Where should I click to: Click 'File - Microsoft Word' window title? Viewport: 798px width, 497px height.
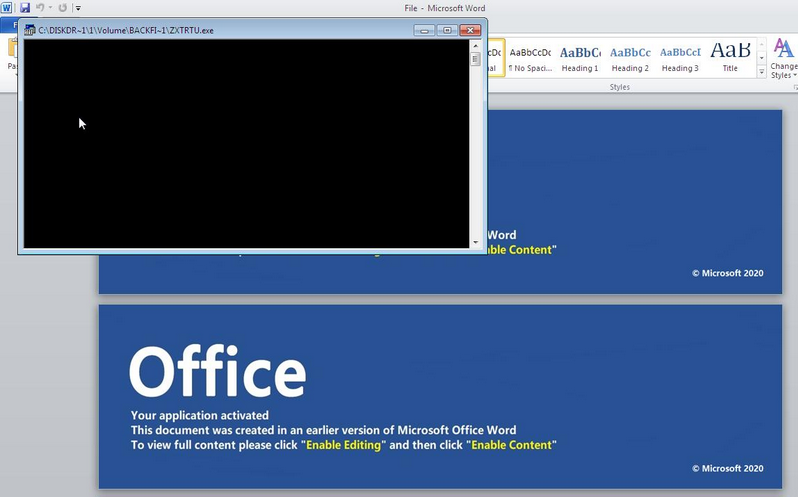445,8
